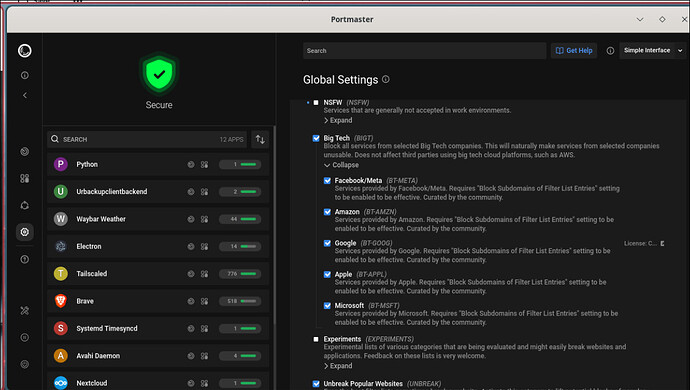Select Avahi Daemon in the apps list
Viewport: 690px width, 390px height.
point(158,356)
